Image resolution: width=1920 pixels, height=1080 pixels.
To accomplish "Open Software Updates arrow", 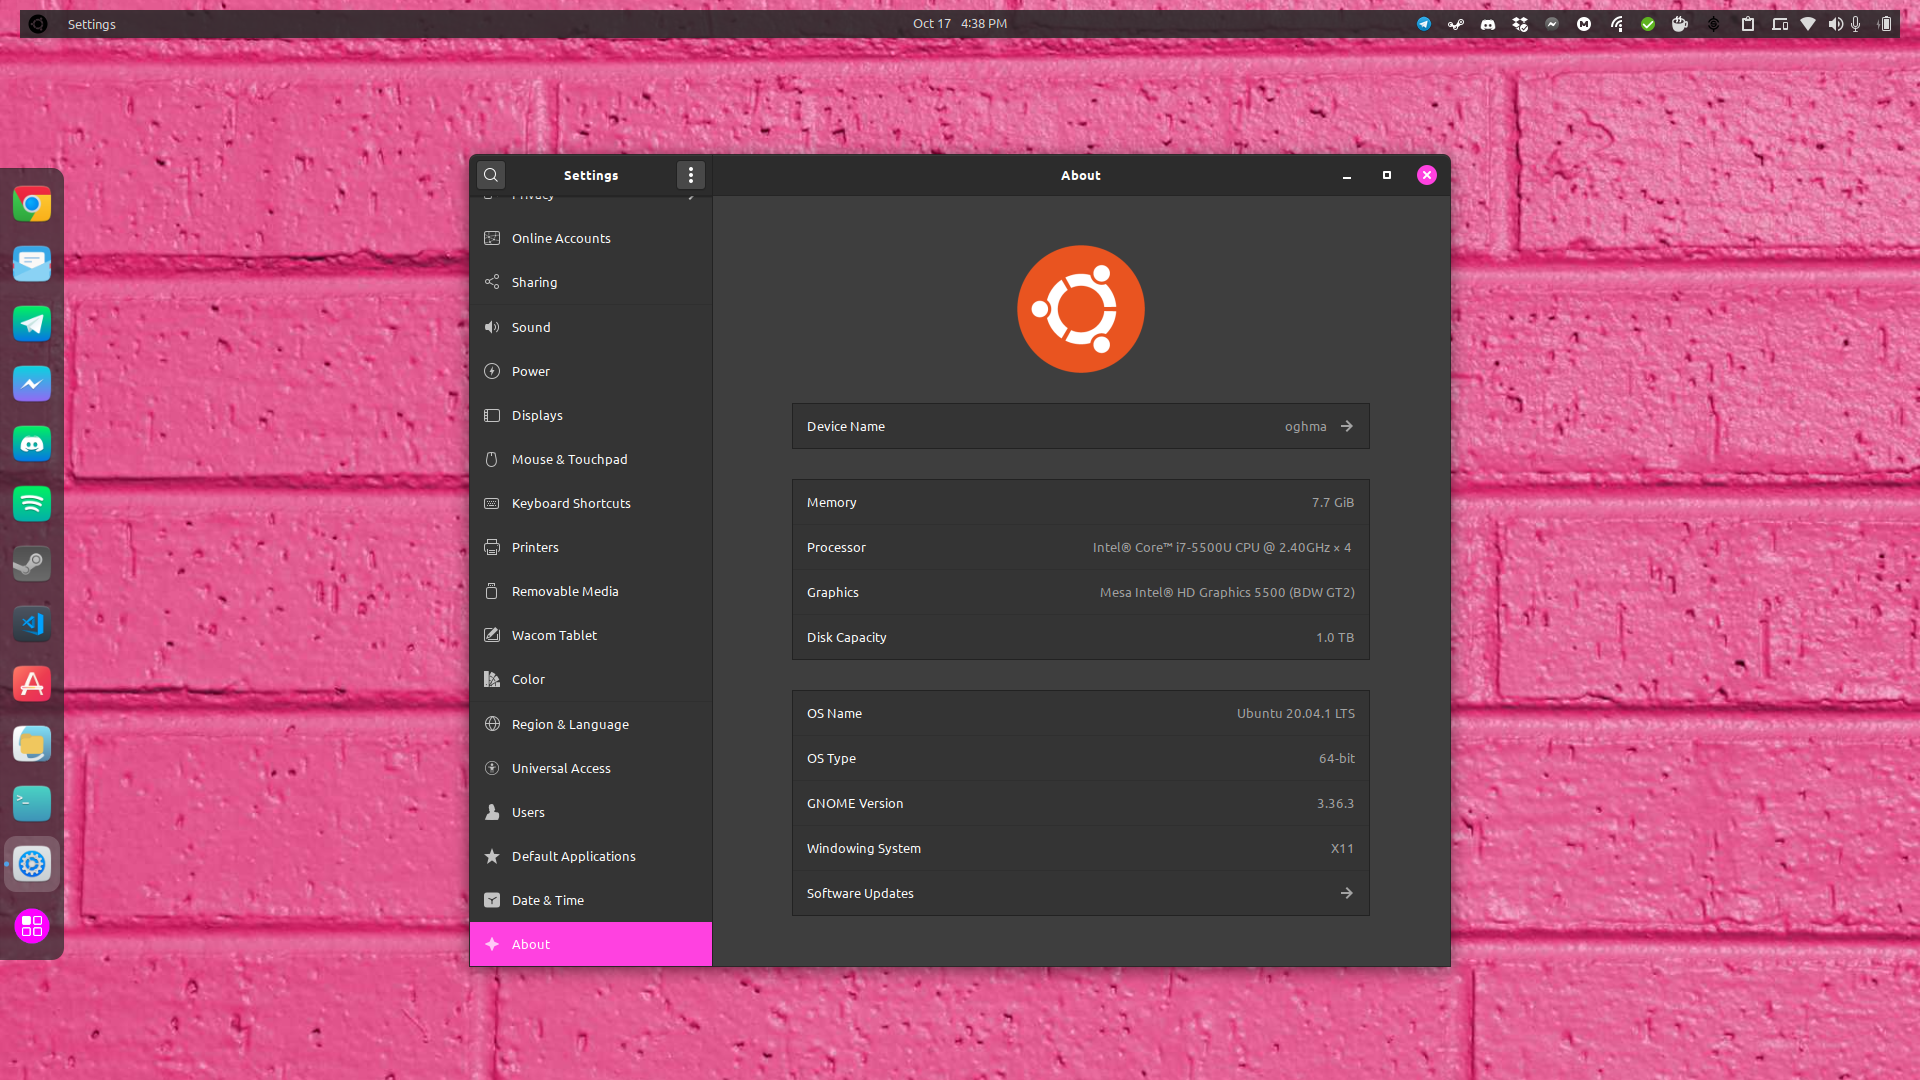I will tap(1347, 893).
